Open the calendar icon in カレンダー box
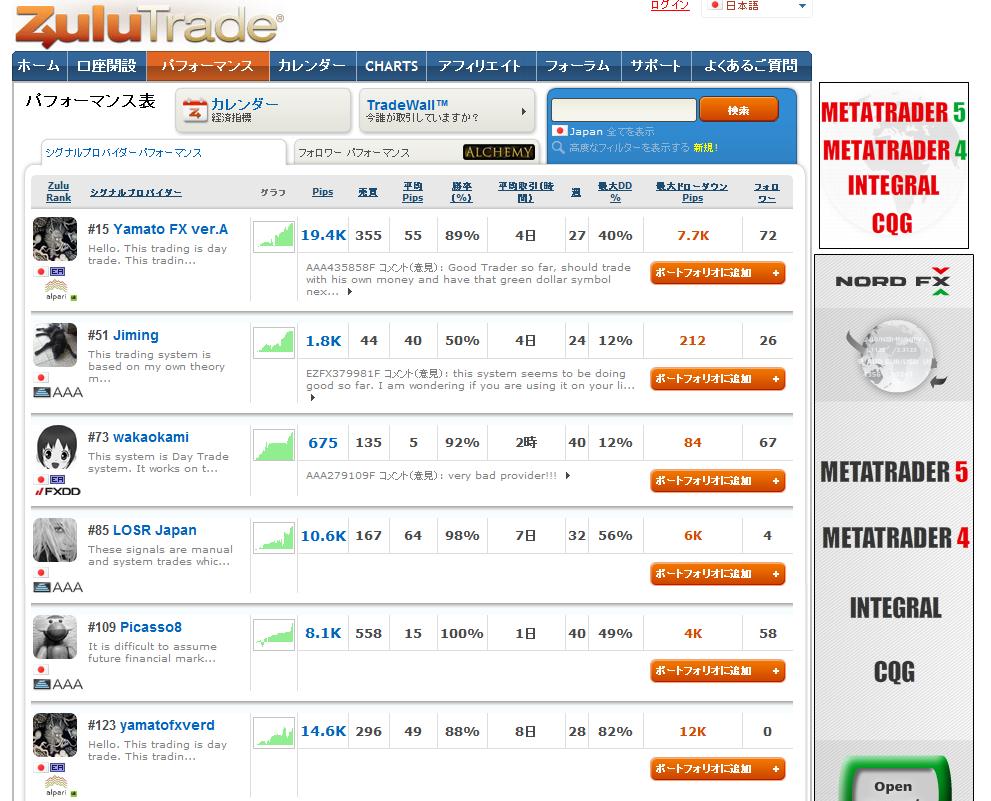This screenshot has width=991, height=801. tap(195, 111)
